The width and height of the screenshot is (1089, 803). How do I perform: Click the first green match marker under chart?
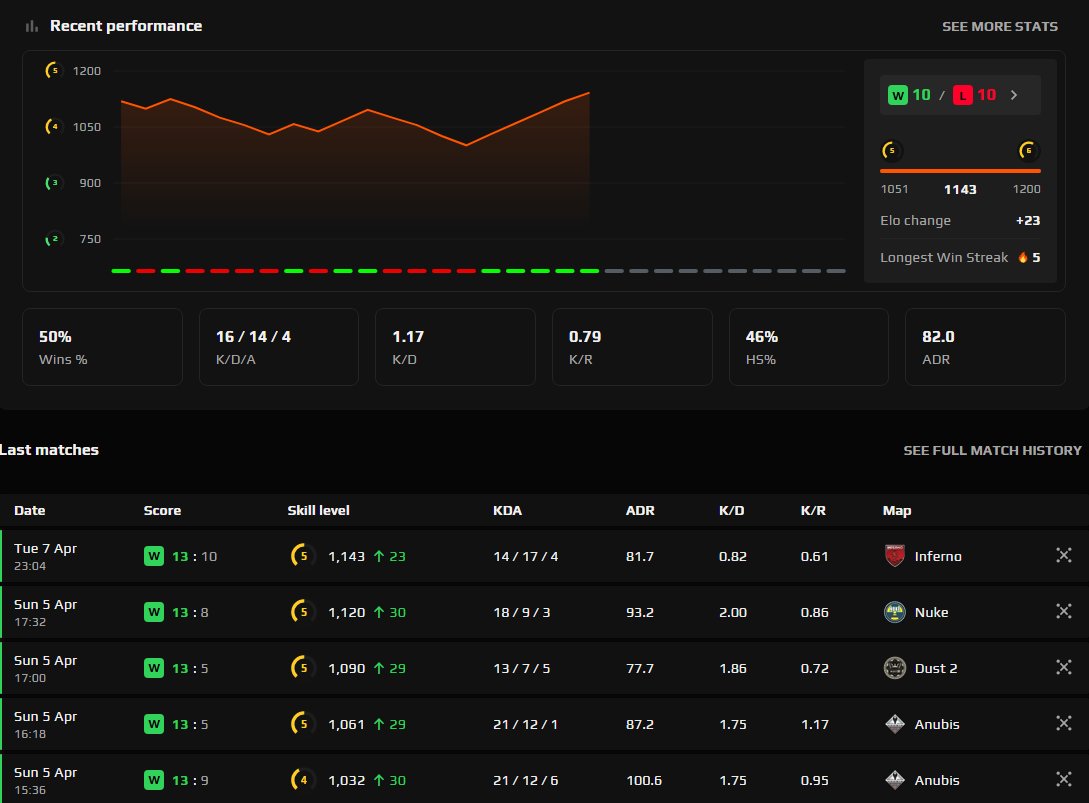click(x=121, y=271)
